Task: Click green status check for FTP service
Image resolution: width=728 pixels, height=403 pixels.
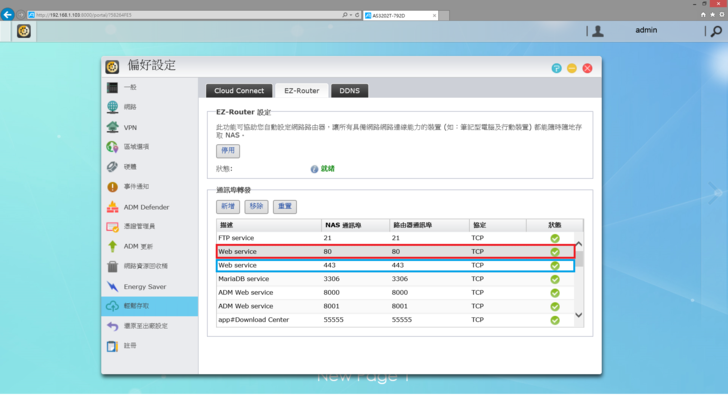Action: pyautogui.click(x=555, y=238)
